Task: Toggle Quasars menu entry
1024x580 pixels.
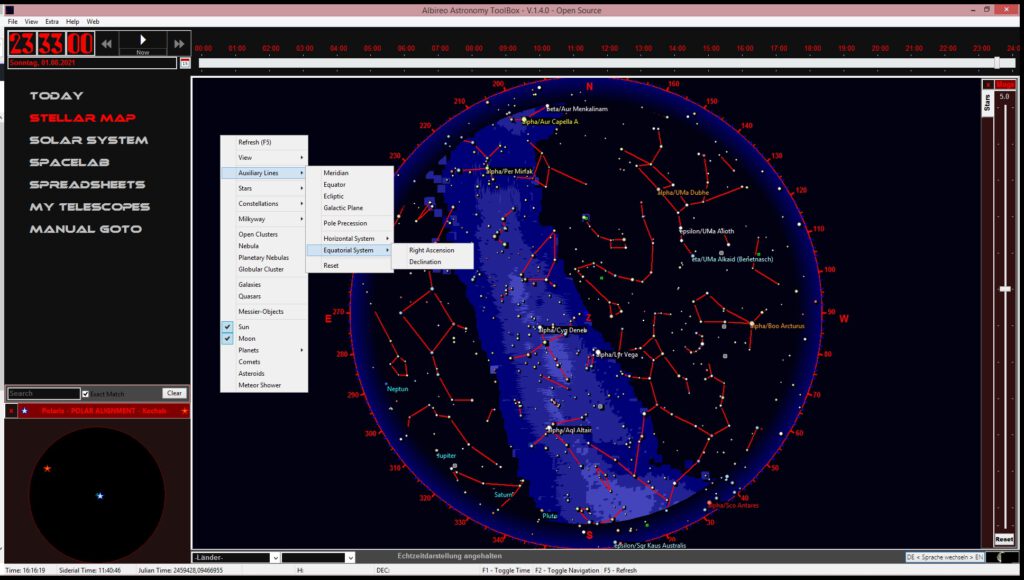Action: pyautogui.click(x=264, y=297)
